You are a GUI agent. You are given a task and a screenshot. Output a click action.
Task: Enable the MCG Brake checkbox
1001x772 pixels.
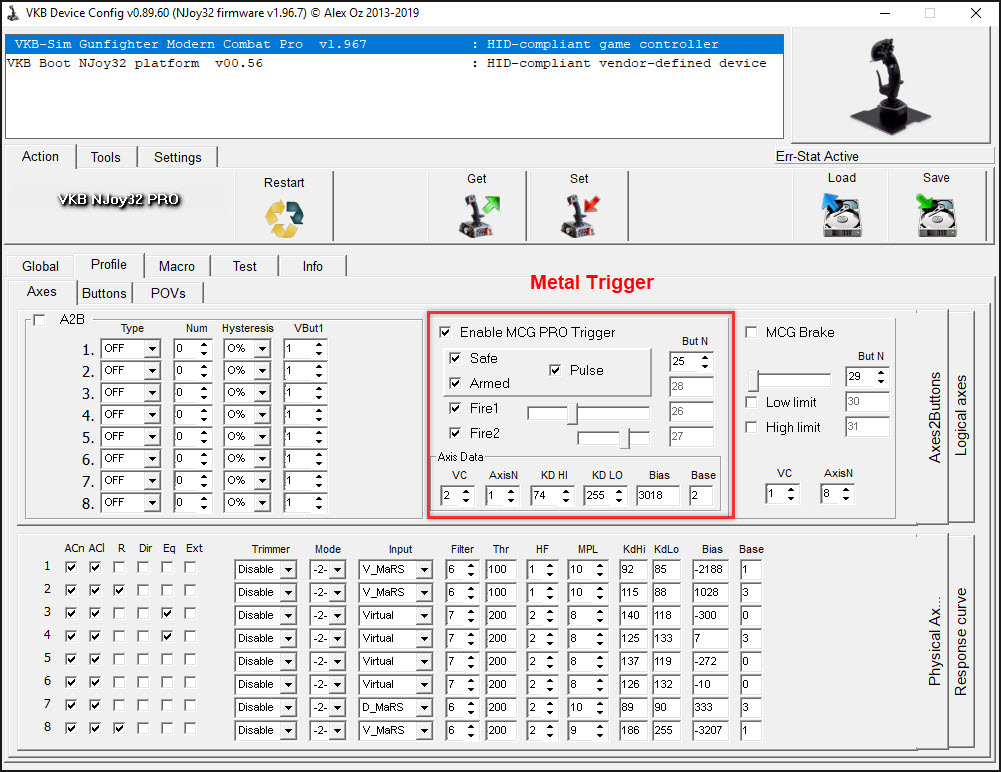[751, 332]
